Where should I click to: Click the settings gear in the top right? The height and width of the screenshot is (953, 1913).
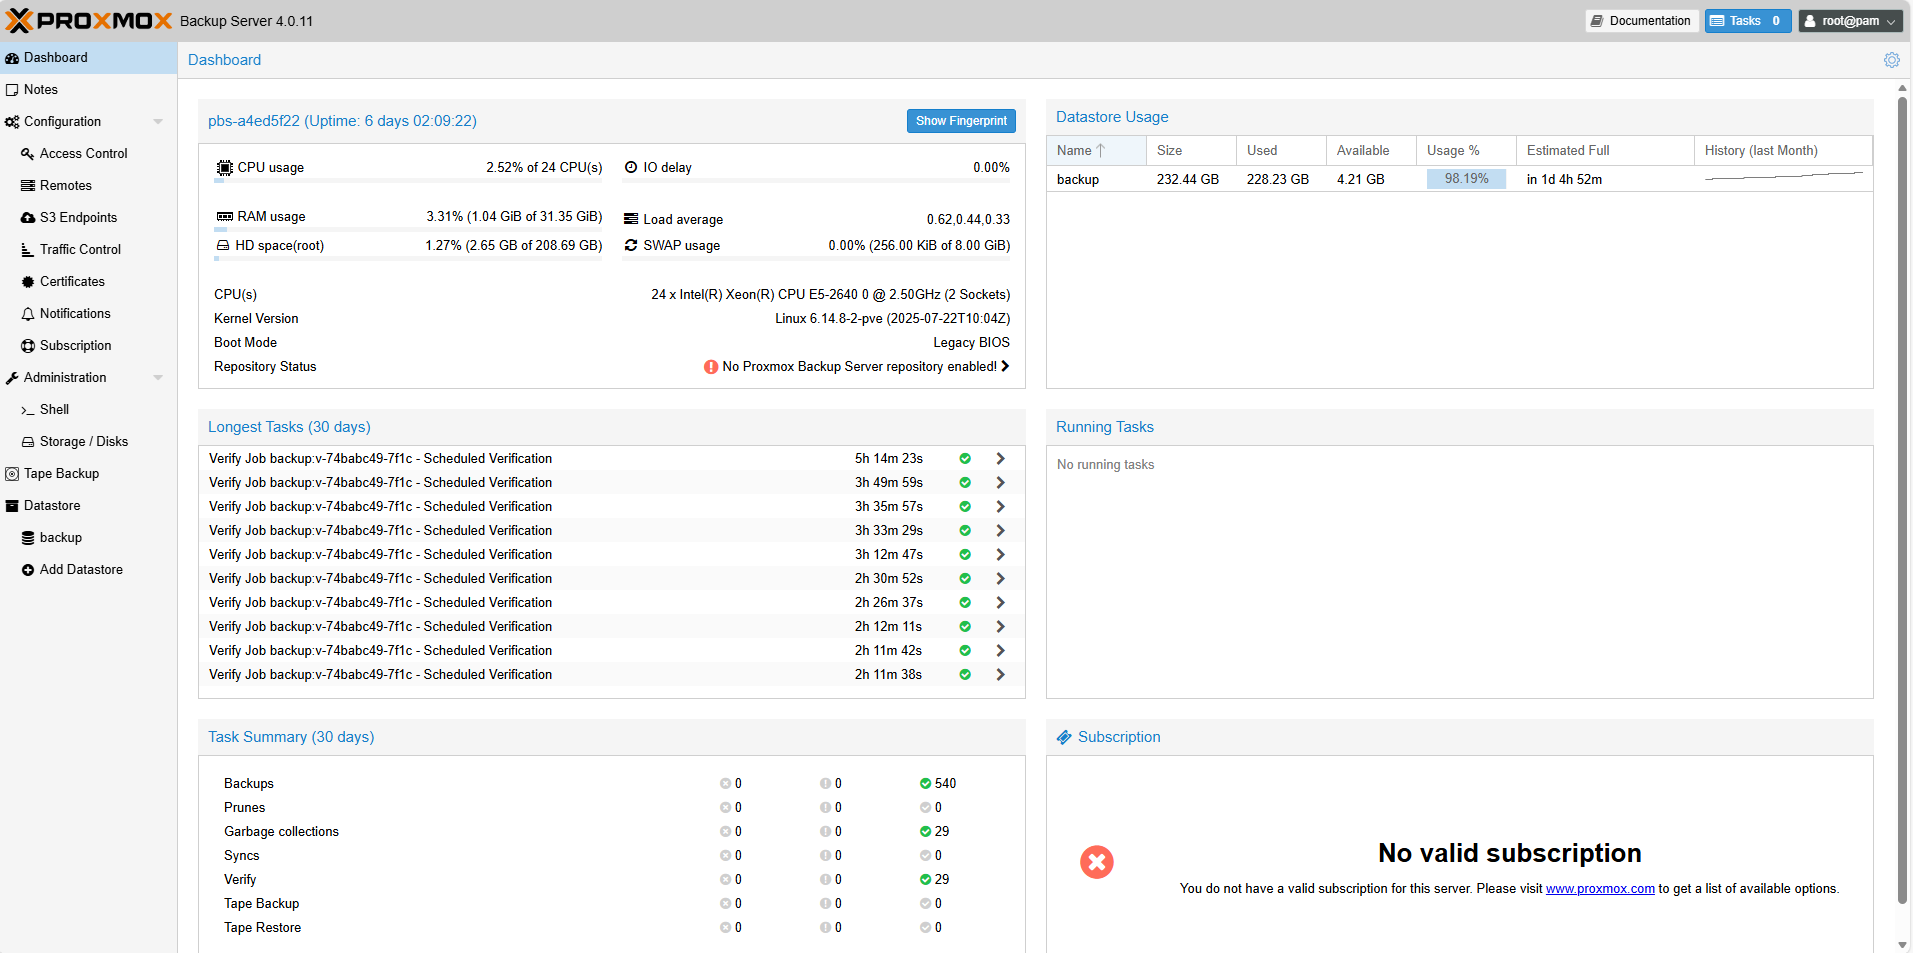[x=1891, y=60]
